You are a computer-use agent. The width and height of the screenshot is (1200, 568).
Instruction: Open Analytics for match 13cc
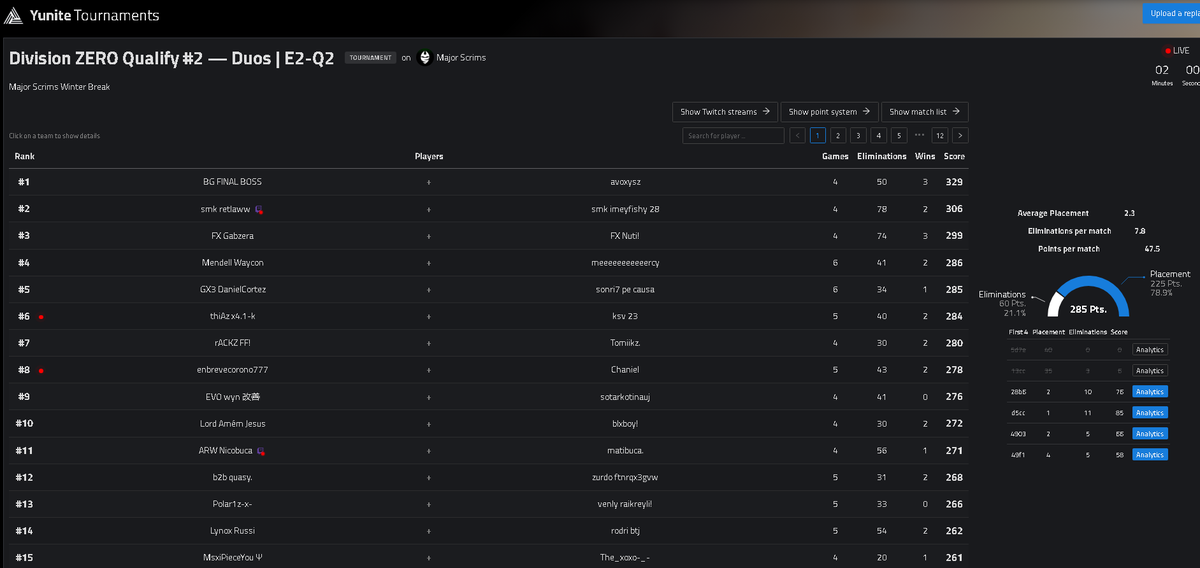[x=1150, y=371]
